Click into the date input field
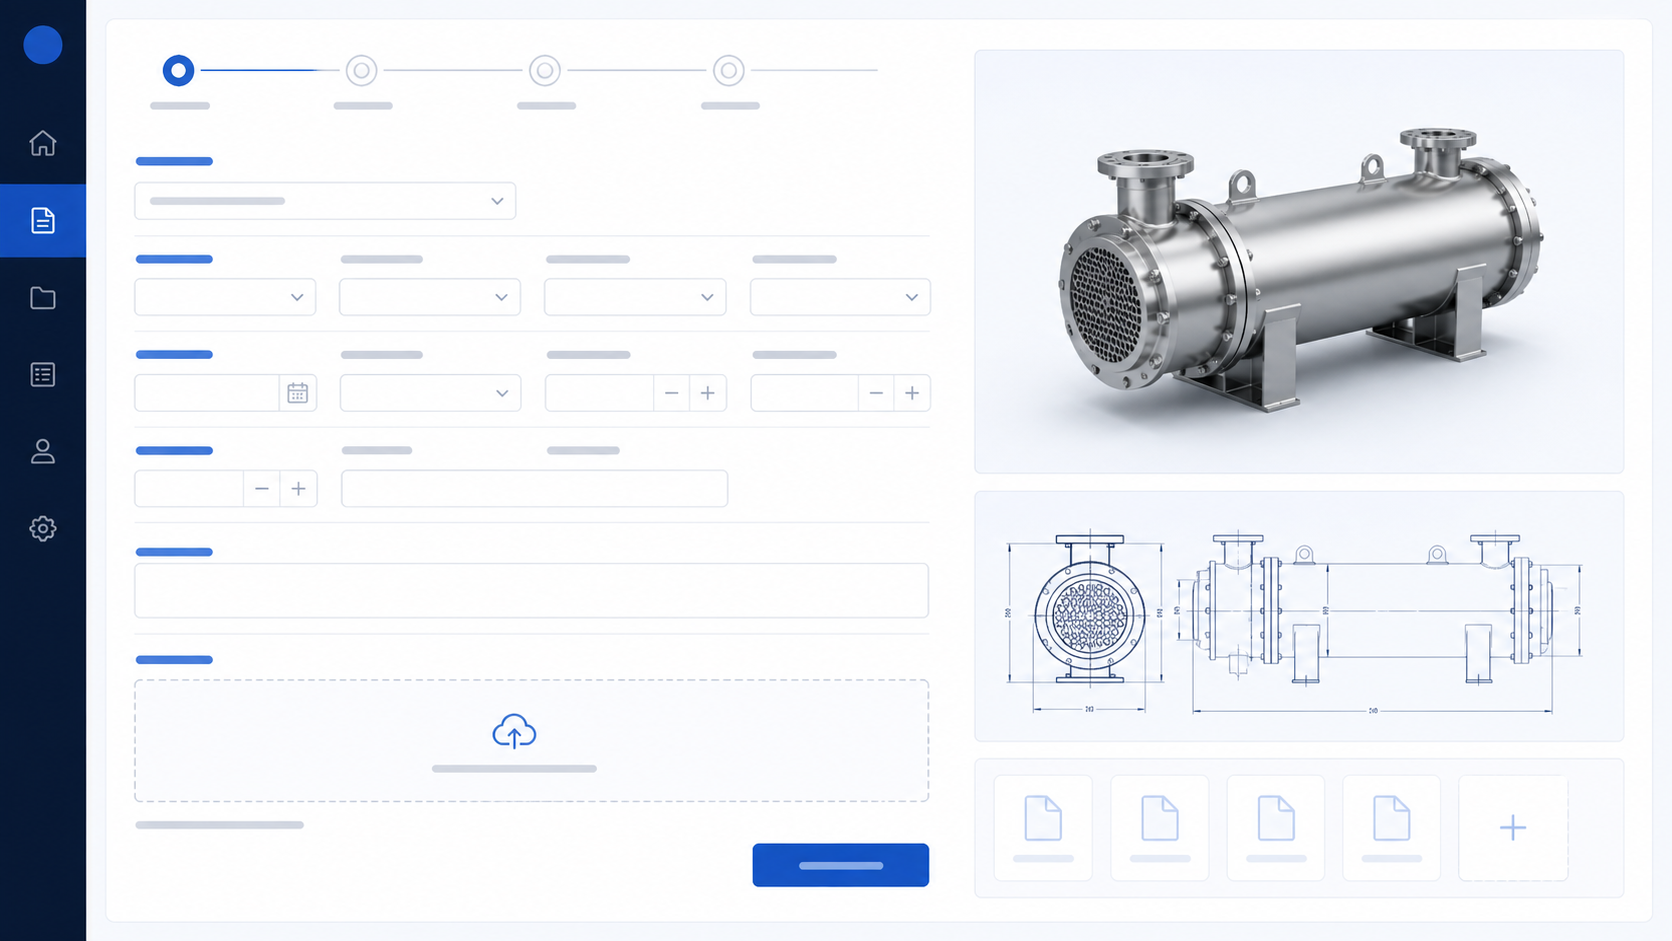1672x941 pixels. coord(207,393)
